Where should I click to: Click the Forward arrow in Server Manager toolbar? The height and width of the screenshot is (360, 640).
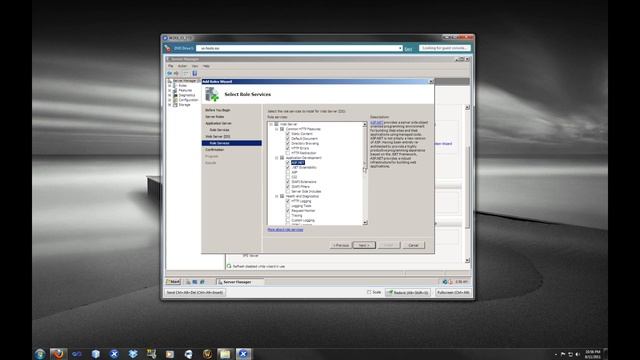[176, 73]
